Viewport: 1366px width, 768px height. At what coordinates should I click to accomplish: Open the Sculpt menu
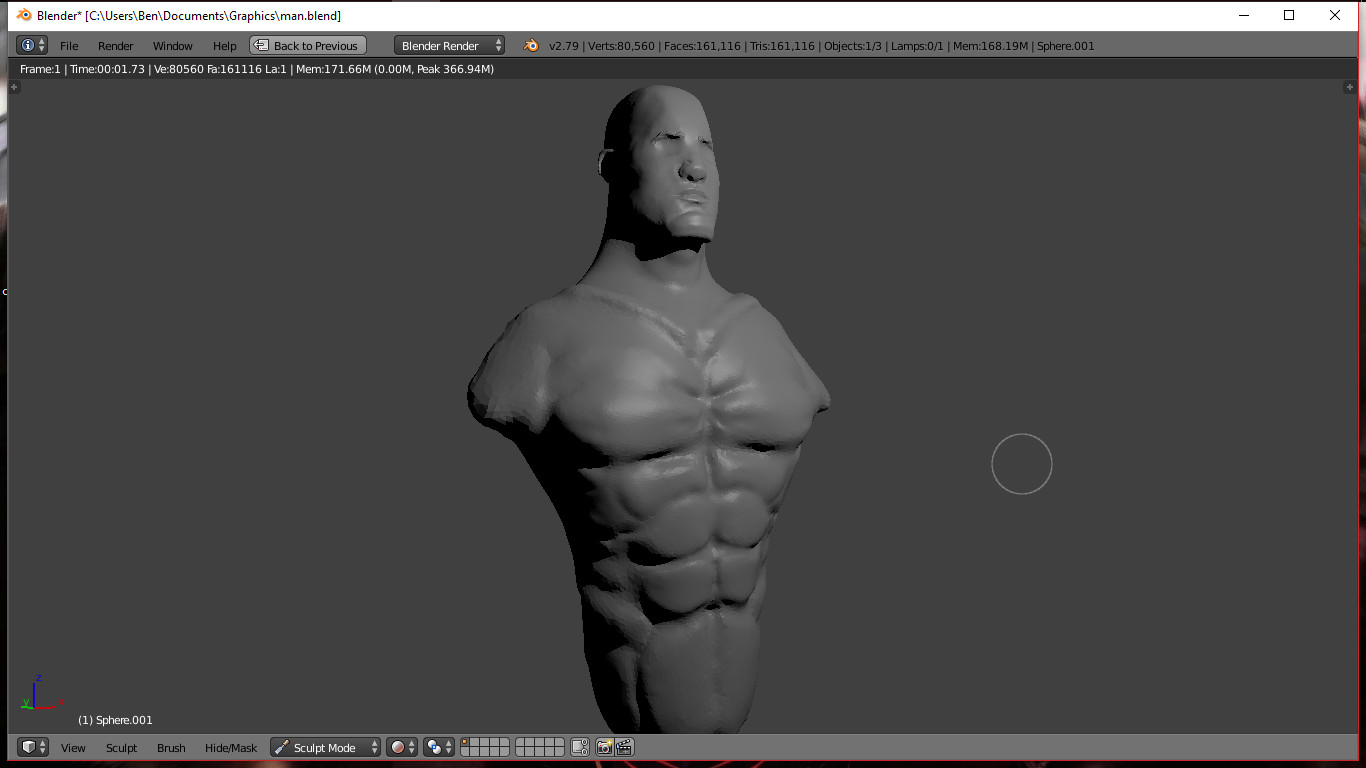[x=122, y=748]
